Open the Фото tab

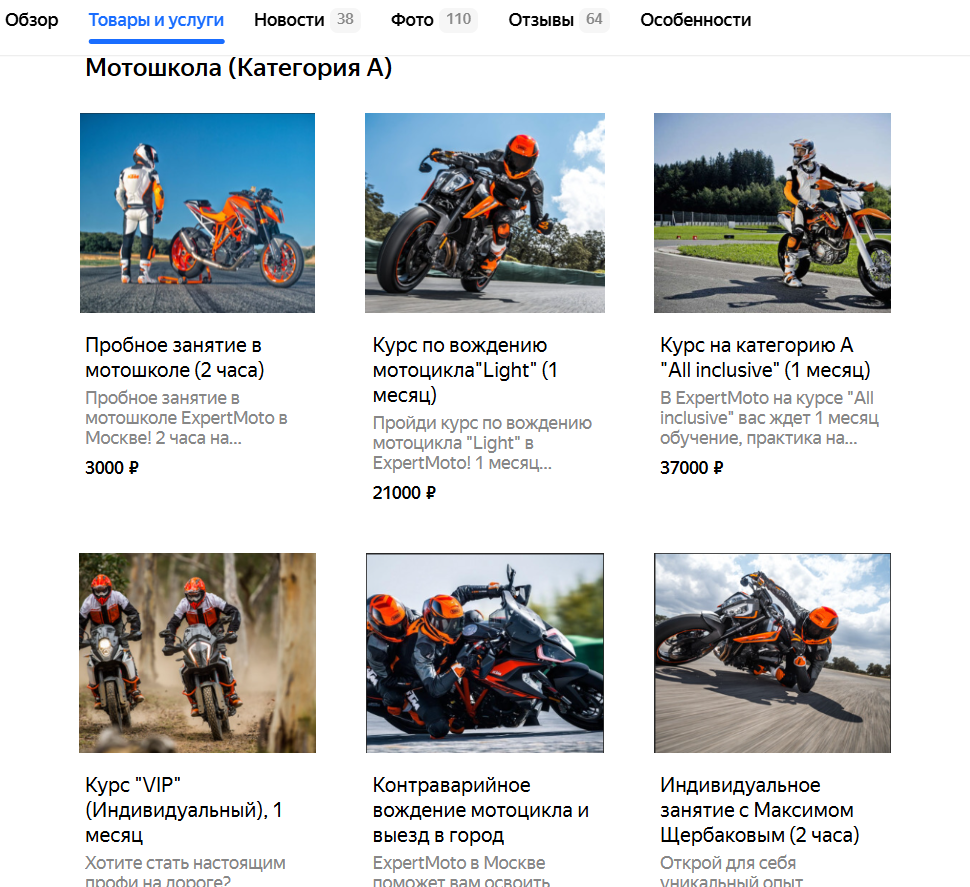pos(434,20)
